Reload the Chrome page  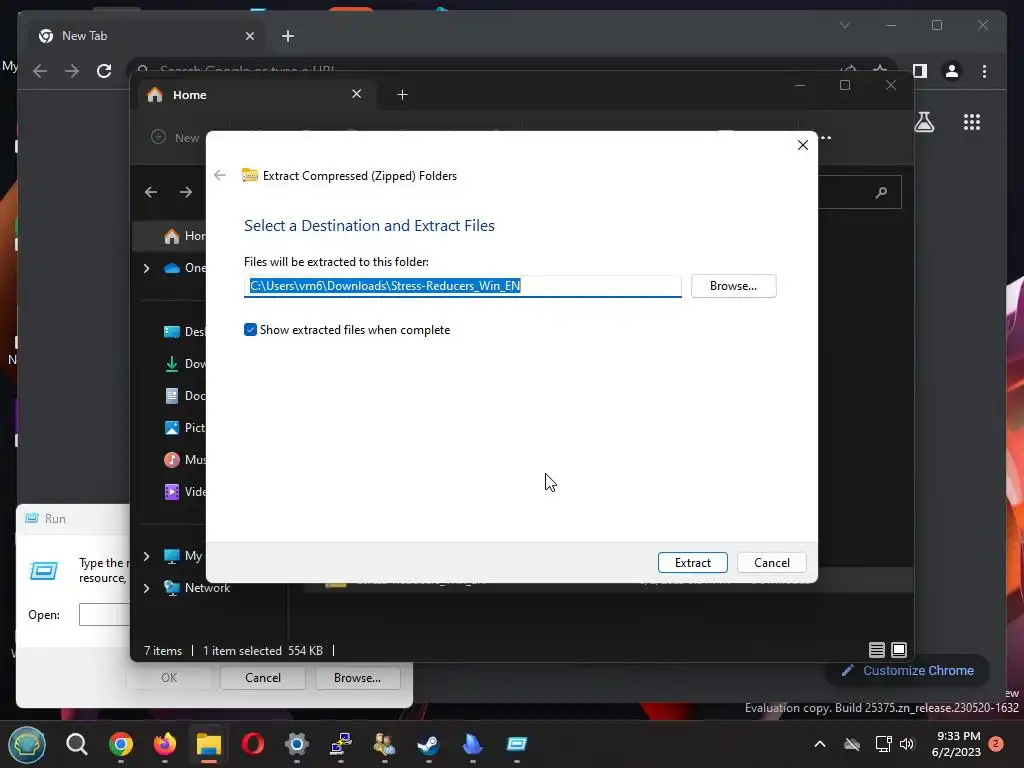click(x=104, y=71)
